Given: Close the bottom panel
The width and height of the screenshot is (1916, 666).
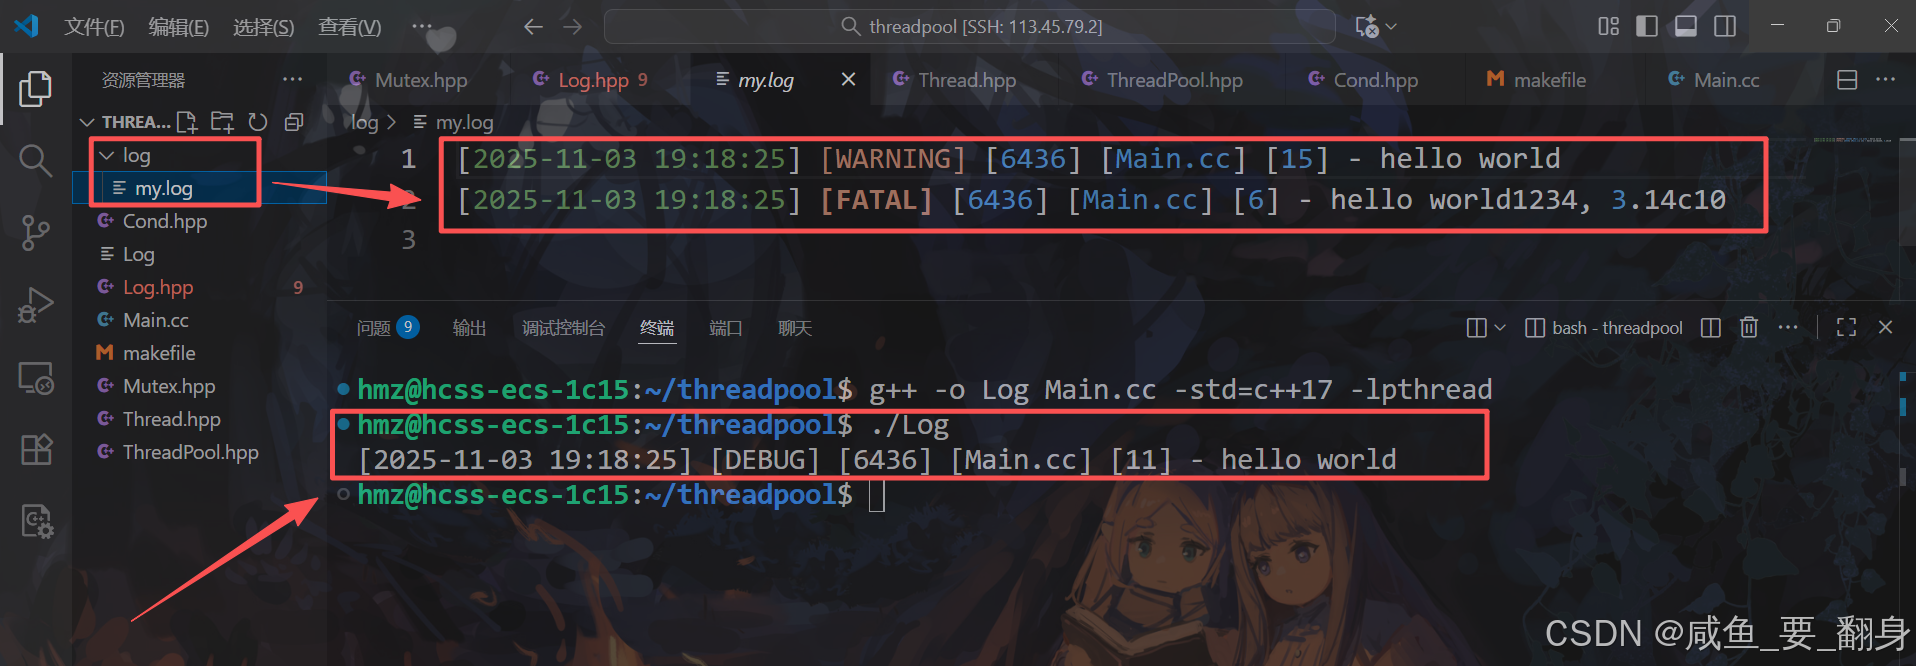Looking at the screenshot, I should click(1885, 328).
